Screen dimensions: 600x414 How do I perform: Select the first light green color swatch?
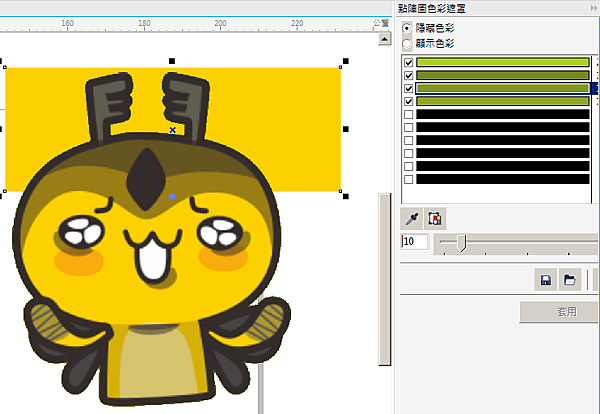(x=502, y=62)
